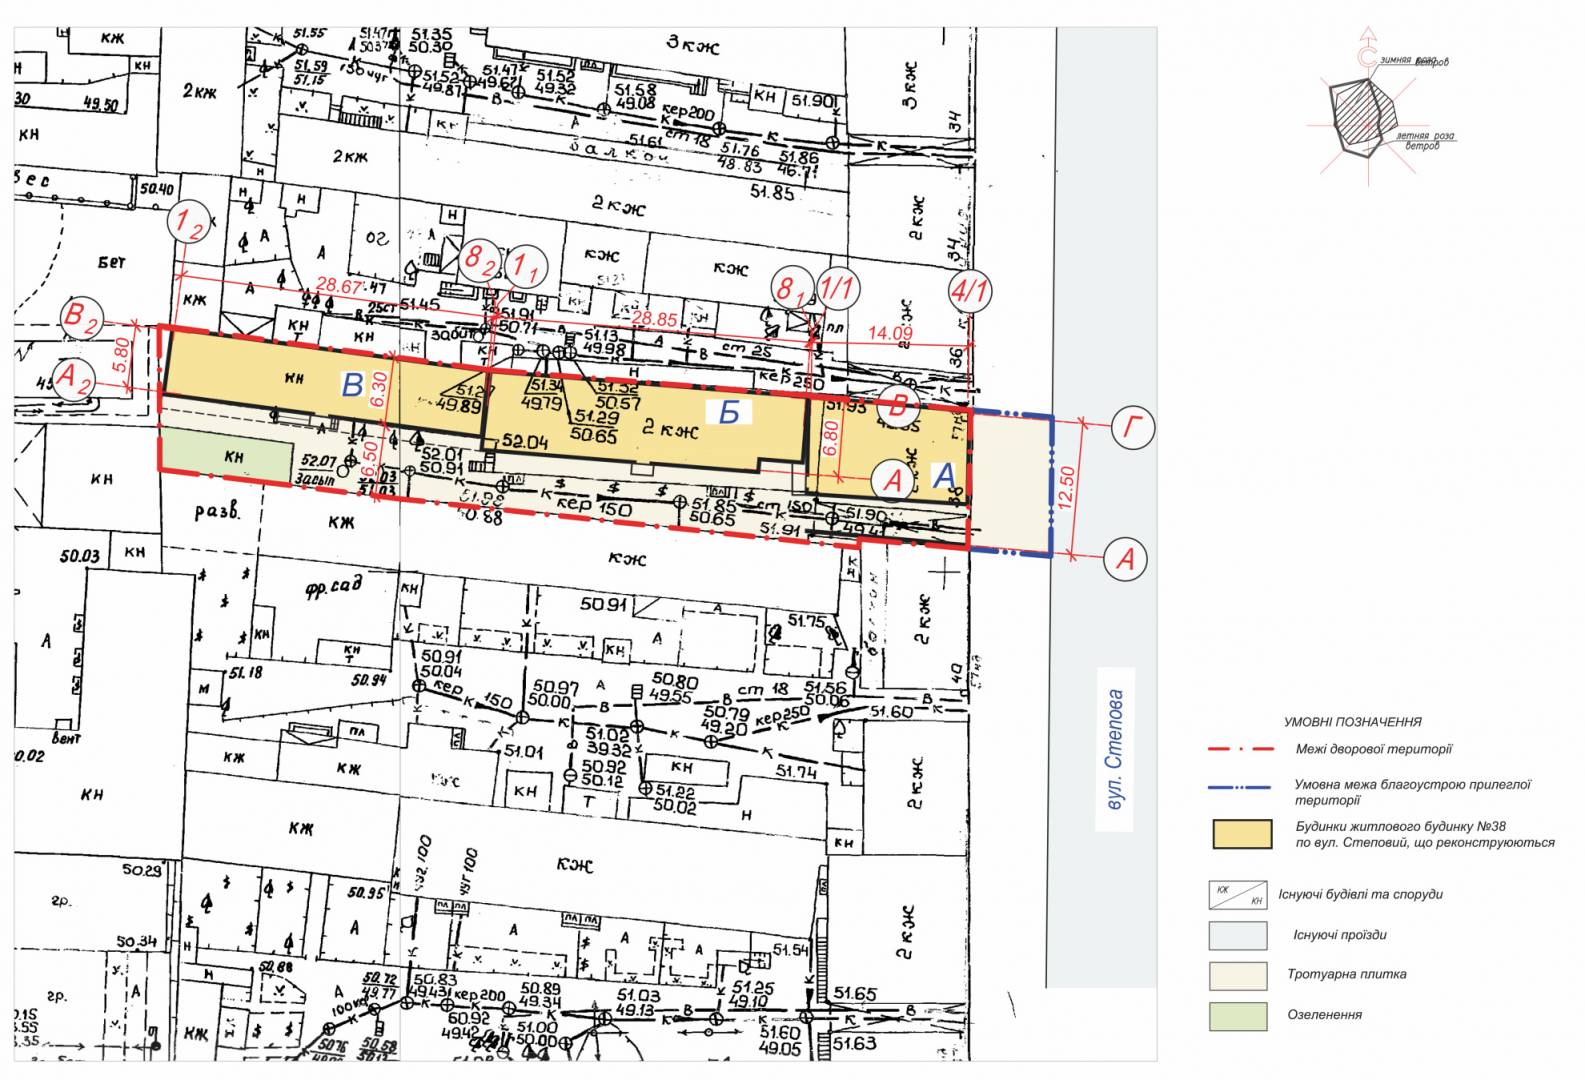Select axis marker circle 1₁

526,267
